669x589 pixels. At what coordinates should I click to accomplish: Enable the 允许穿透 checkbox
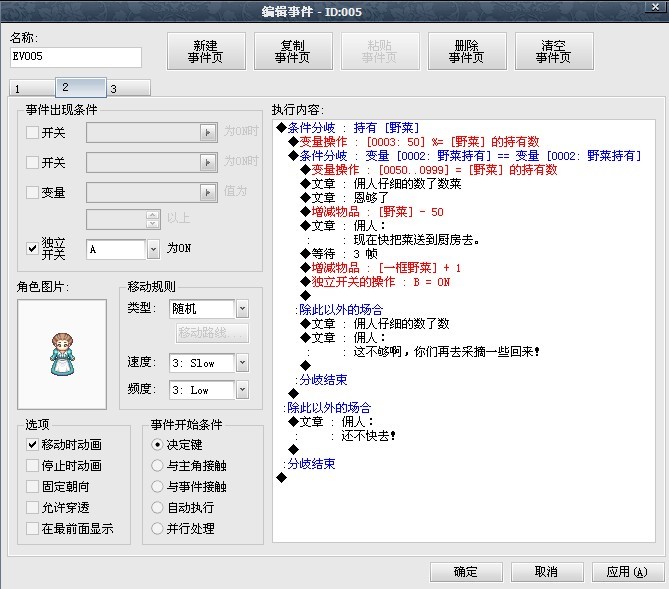32,507
